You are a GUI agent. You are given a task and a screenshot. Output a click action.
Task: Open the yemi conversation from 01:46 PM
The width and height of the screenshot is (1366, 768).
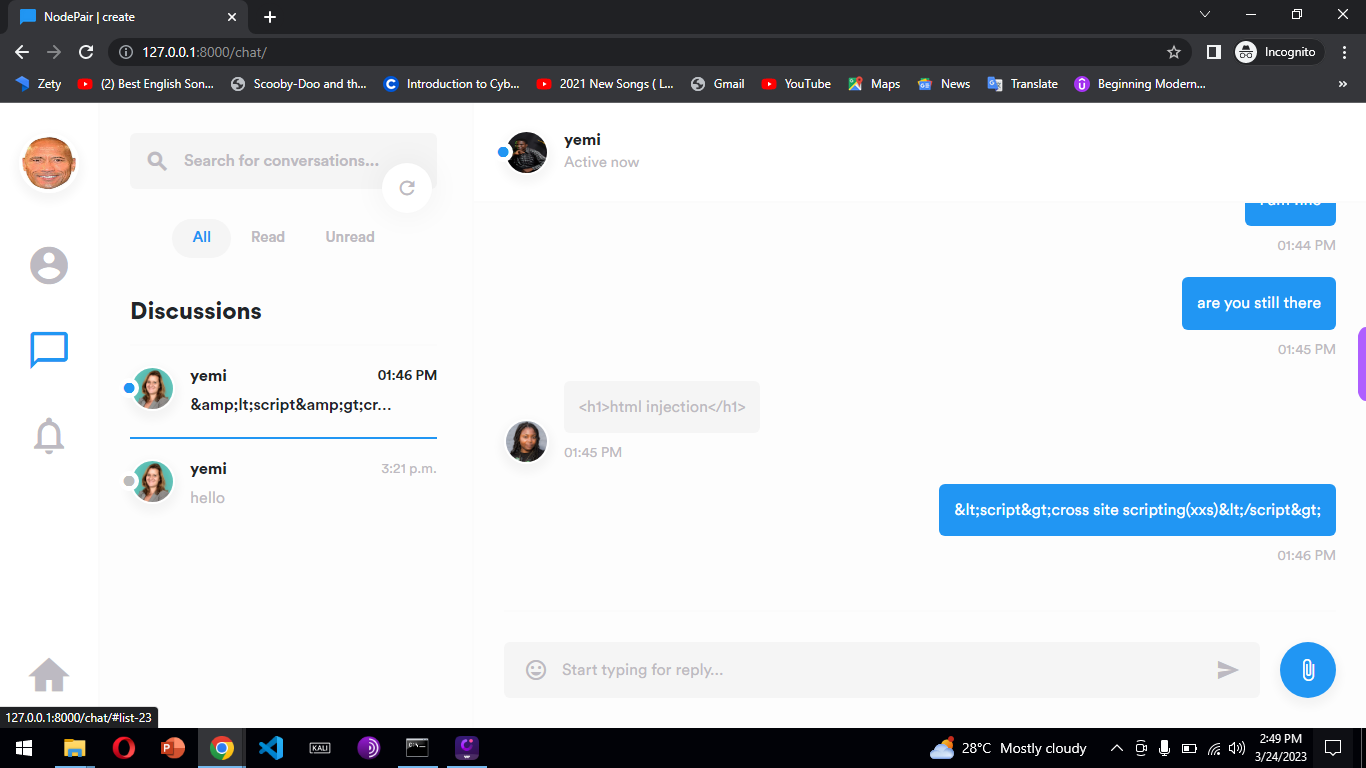point(284,390)
